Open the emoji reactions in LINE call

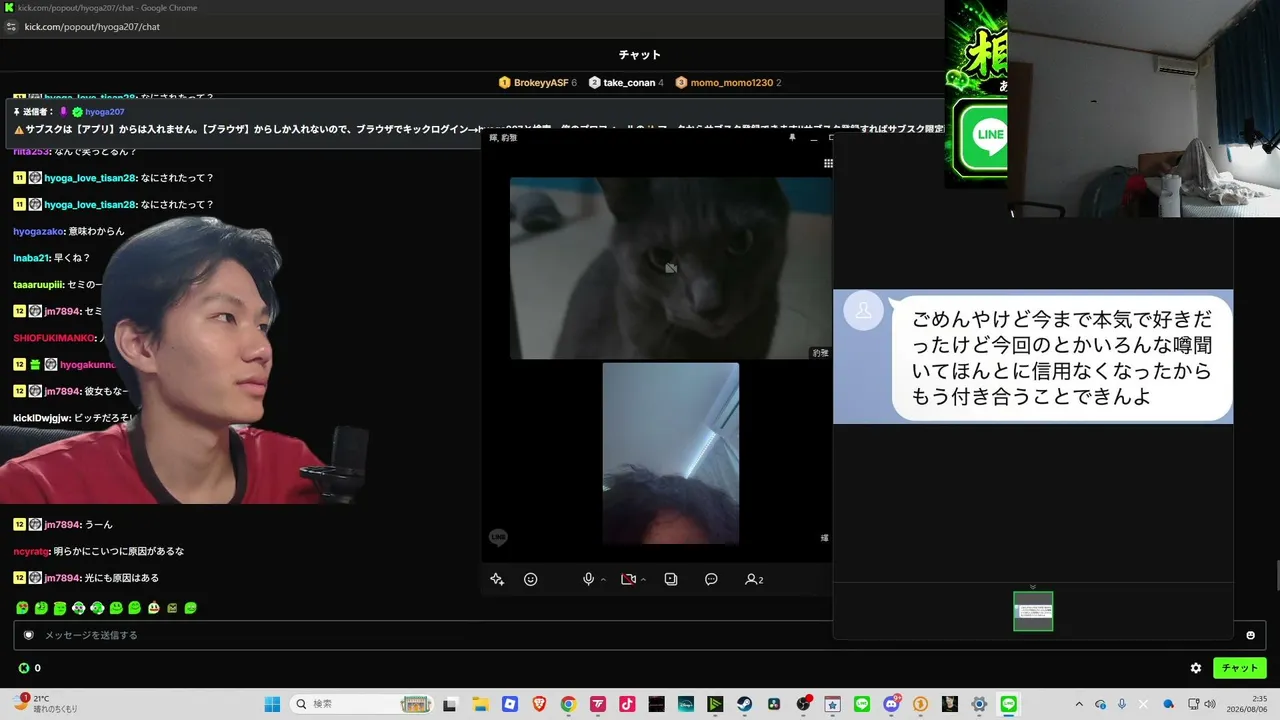point(531,579)
